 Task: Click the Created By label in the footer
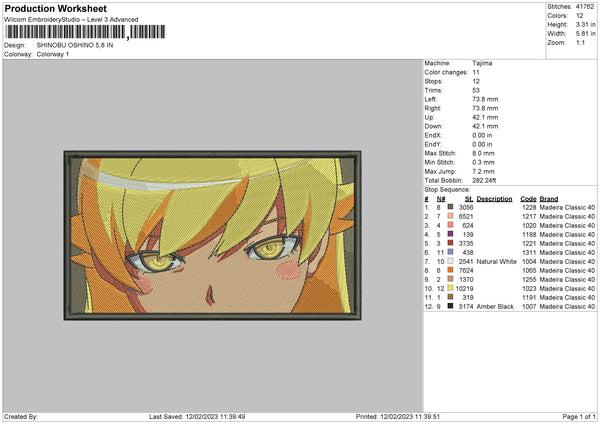click(21, 416)
